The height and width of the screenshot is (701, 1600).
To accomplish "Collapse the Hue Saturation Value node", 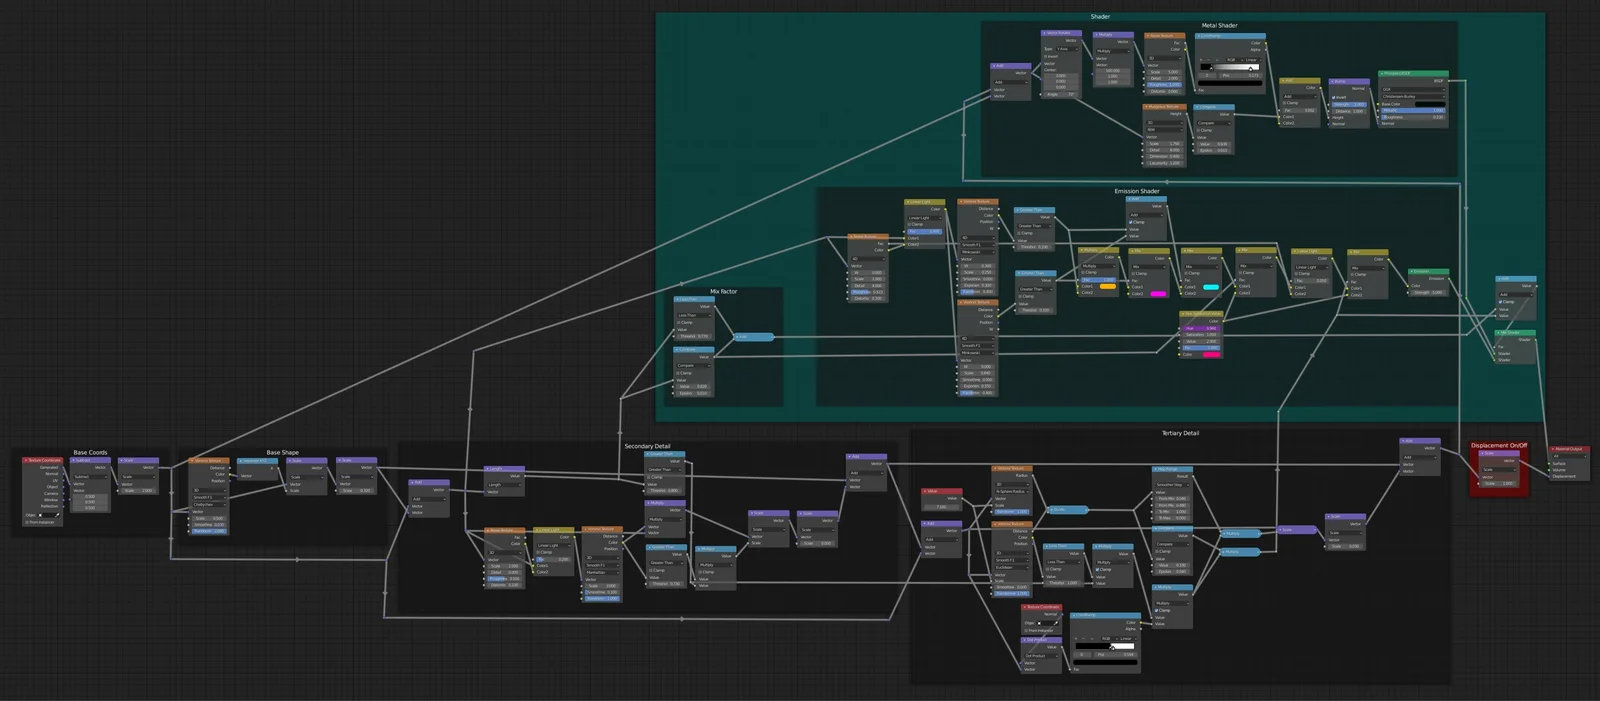I will coord(1183,314).
